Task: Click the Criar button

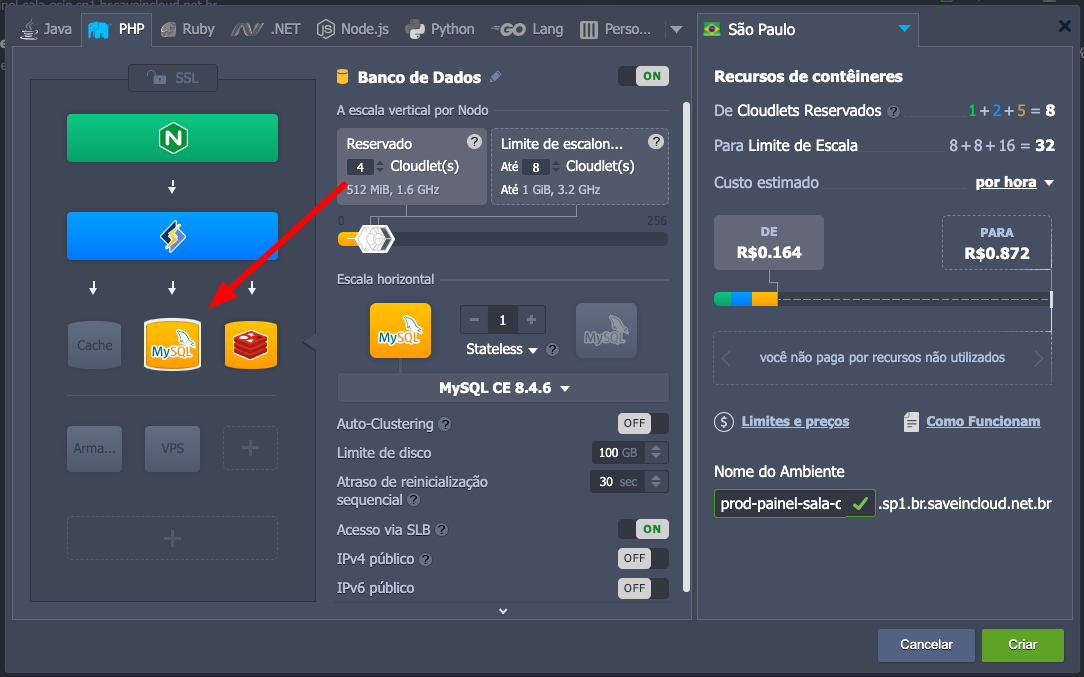Action: [x=1022, y=645]
